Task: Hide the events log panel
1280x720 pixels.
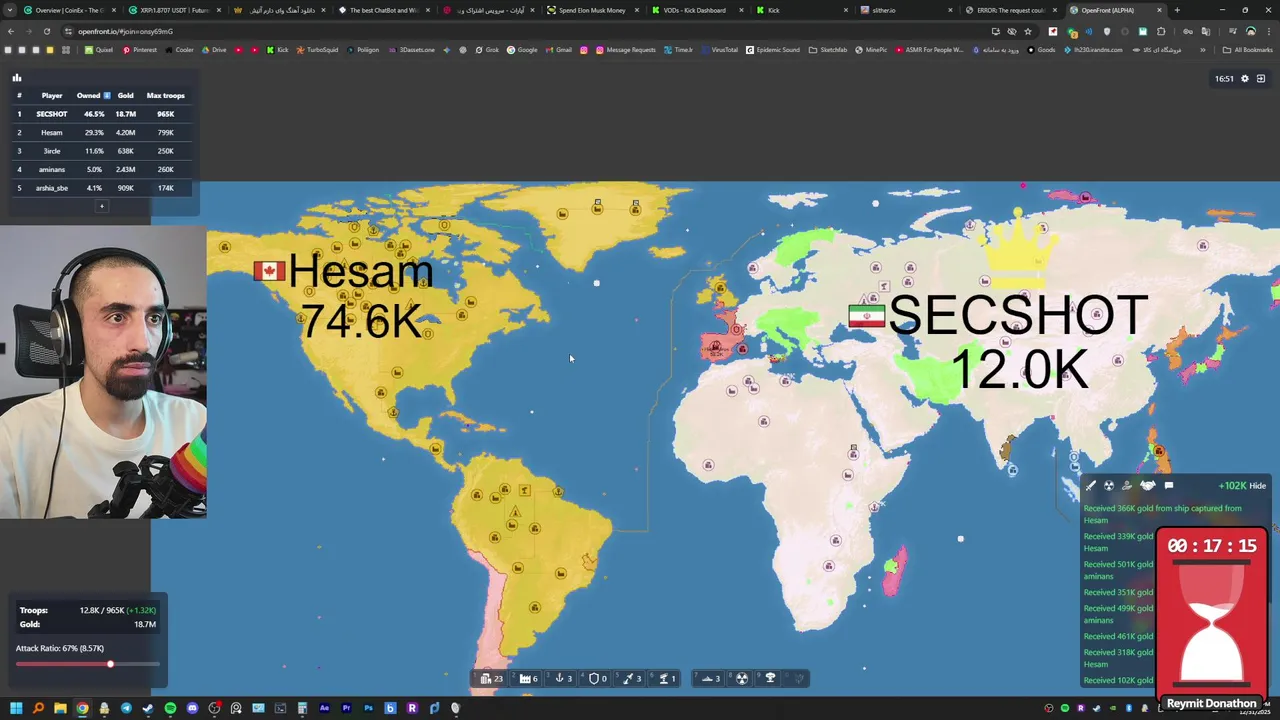Action: (1257, 486)
